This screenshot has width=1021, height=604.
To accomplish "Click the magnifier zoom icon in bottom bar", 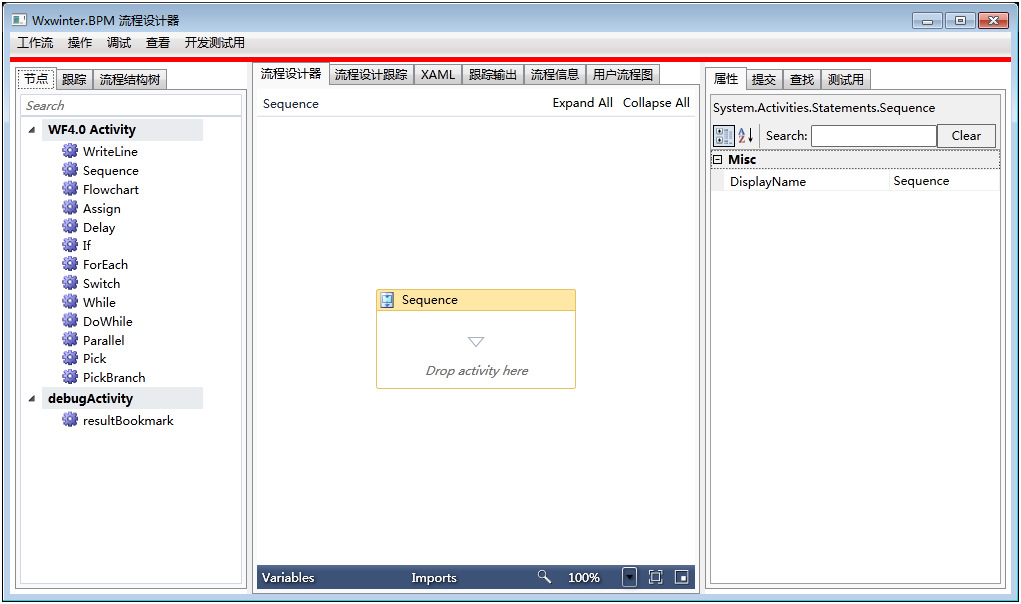I will [544, 577].
